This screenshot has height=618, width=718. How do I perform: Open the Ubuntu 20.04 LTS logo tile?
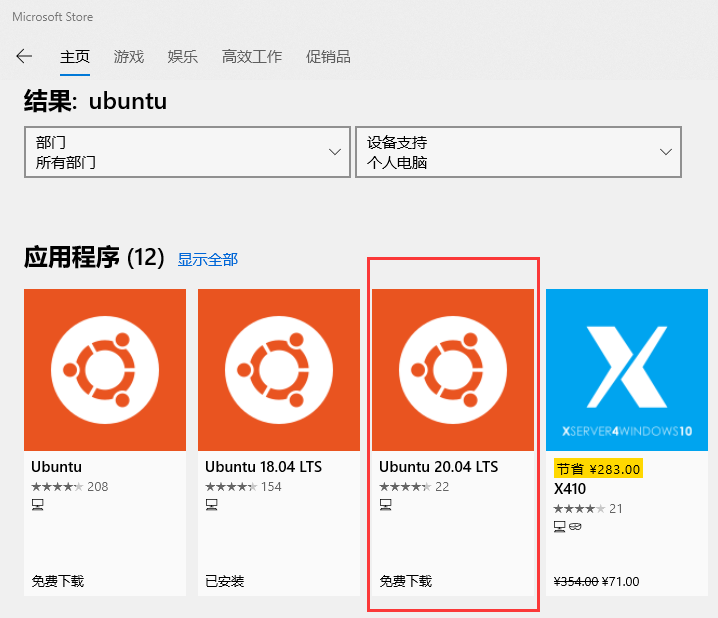[x=453, y=369]
